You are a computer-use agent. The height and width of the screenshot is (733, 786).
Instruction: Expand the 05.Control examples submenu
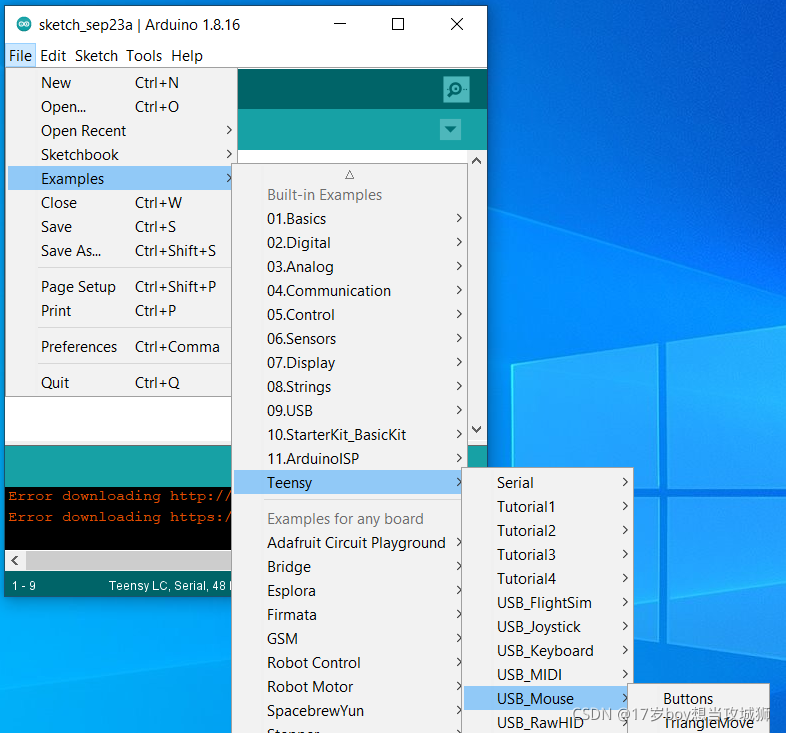[x=349, y=315]
